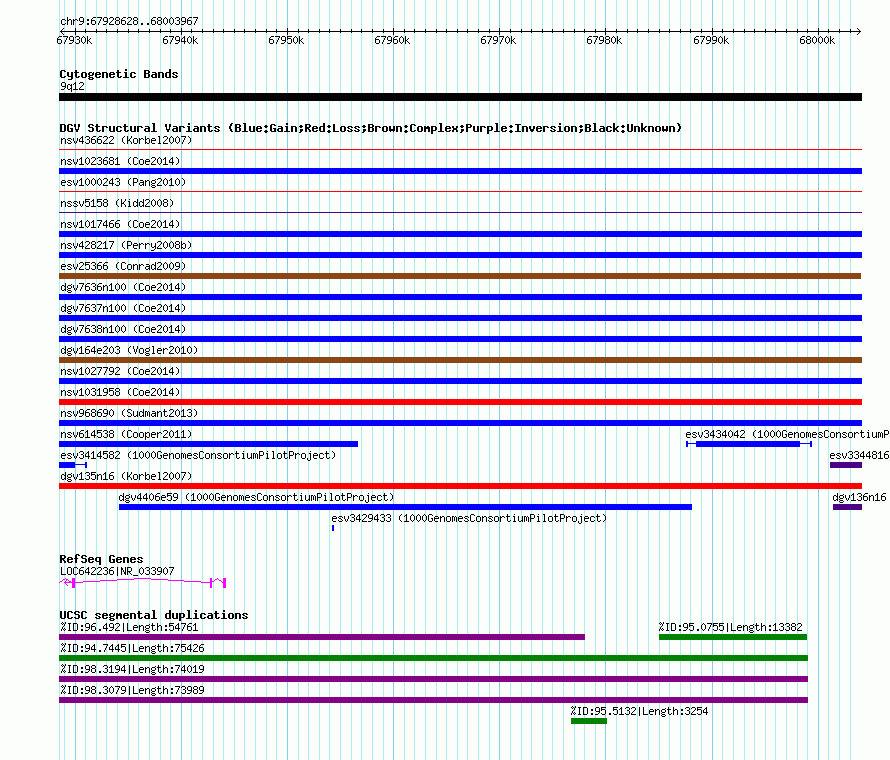This screenshot has width=890, height=760.
Task: Click the 67960k ruler tick label
Action: pyautogui.click(x=392, y=40)
